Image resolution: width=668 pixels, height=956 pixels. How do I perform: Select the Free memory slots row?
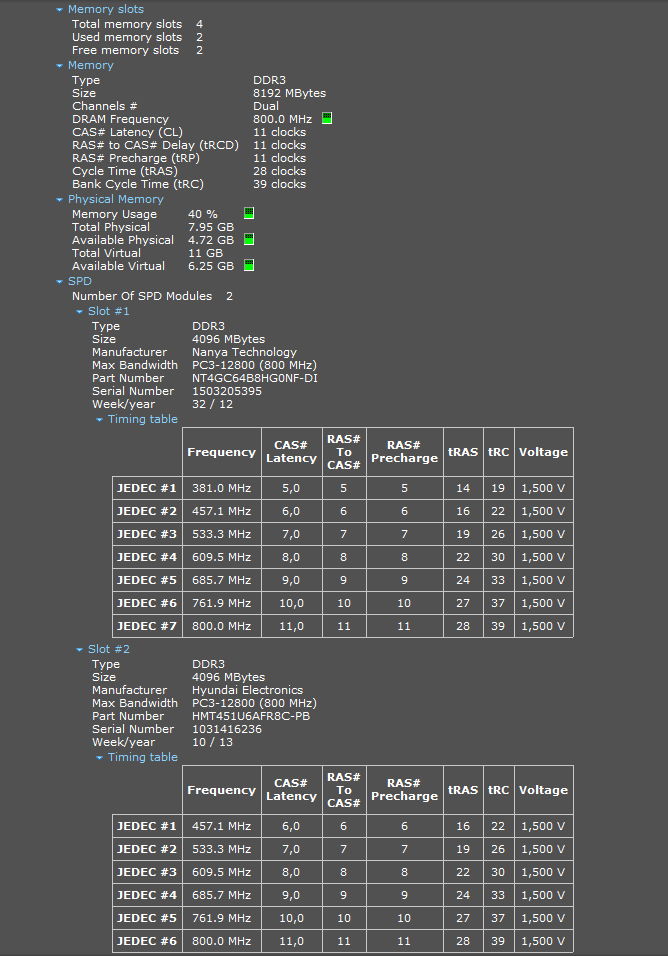click(x=137, y=50)
